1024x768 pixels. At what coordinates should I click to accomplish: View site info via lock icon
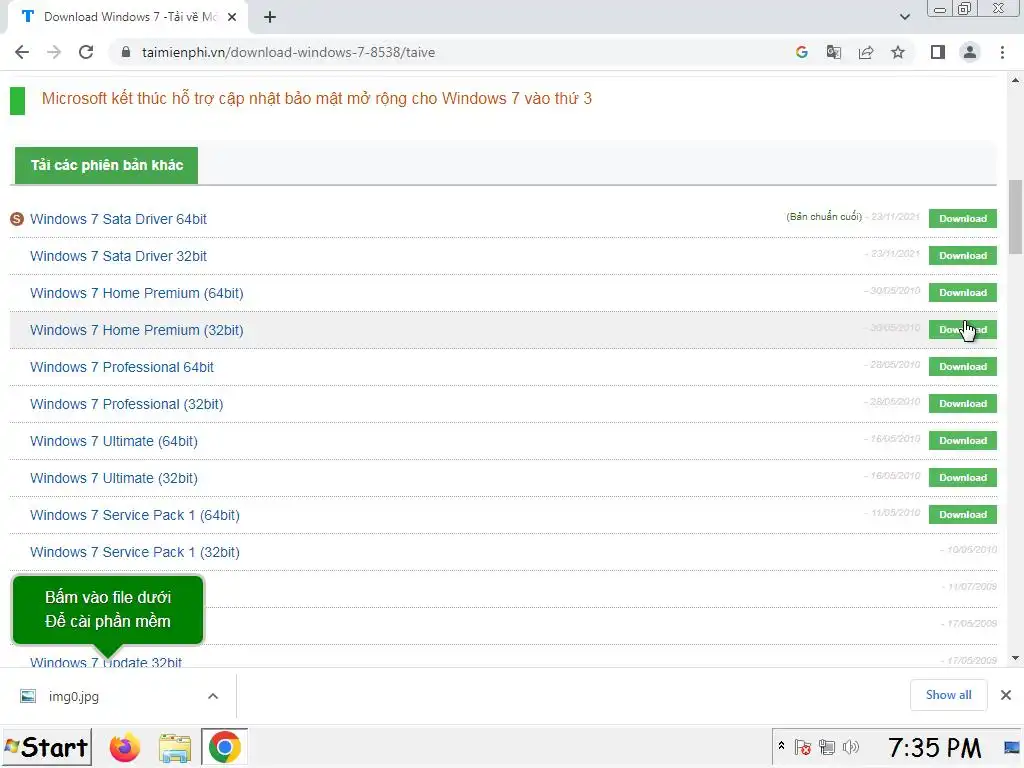[126, 52]
